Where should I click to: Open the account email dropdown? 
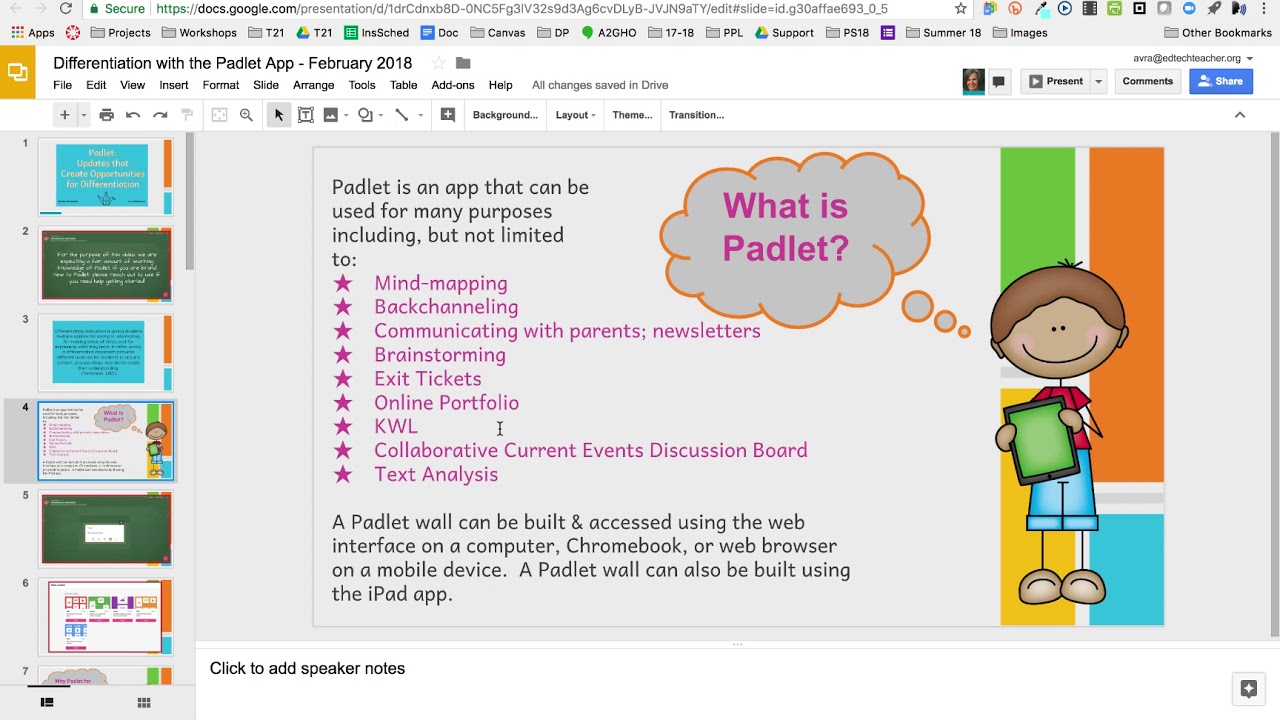(x=1193, y=58)
